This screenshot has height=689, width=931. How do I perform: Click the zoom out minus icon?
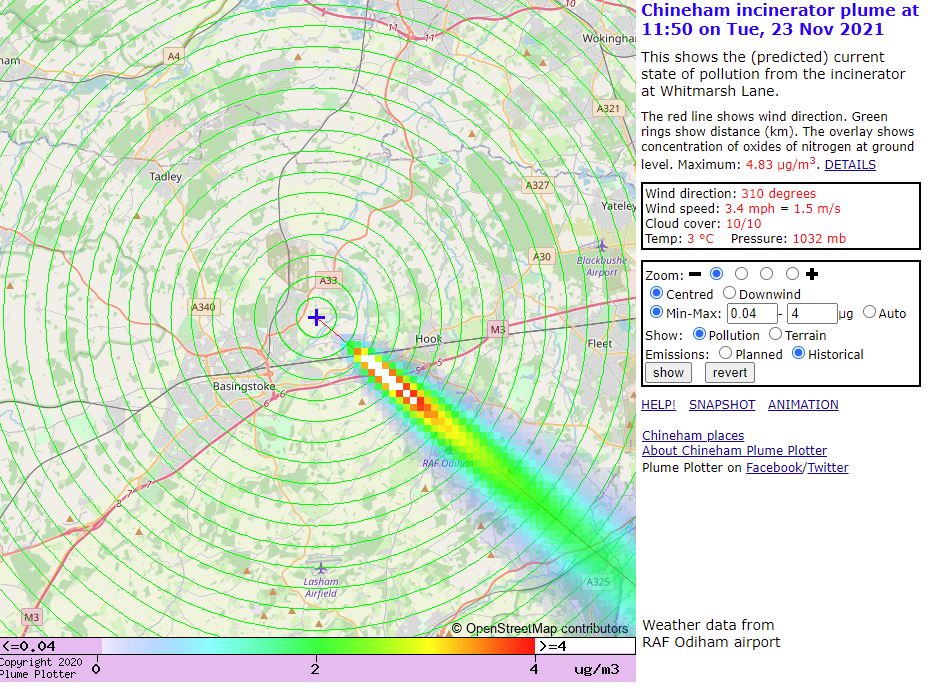click(695, 274)
